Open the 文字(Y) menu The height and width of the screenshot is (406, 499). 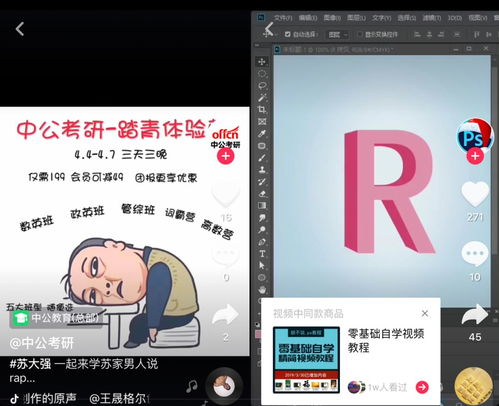382,18
